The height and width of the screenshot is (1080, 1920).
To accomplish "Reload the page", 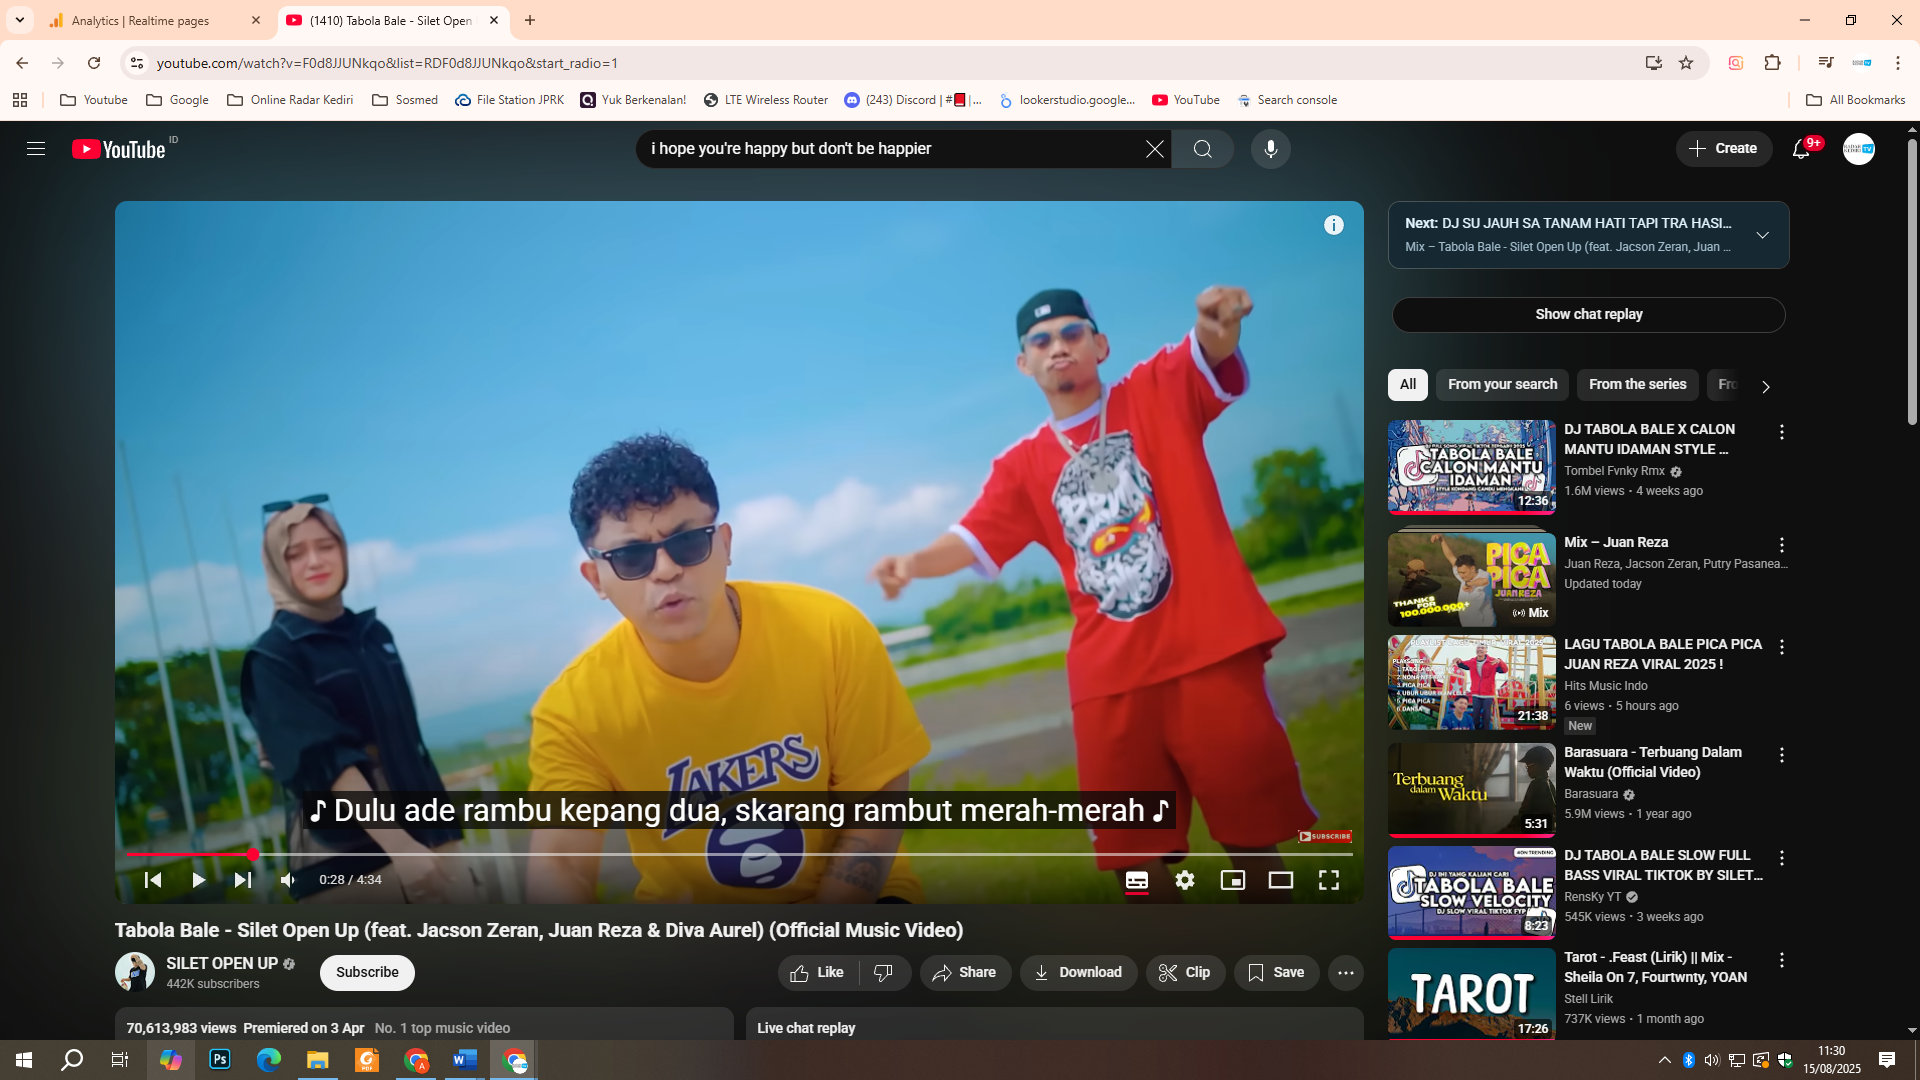I will 94,63.
